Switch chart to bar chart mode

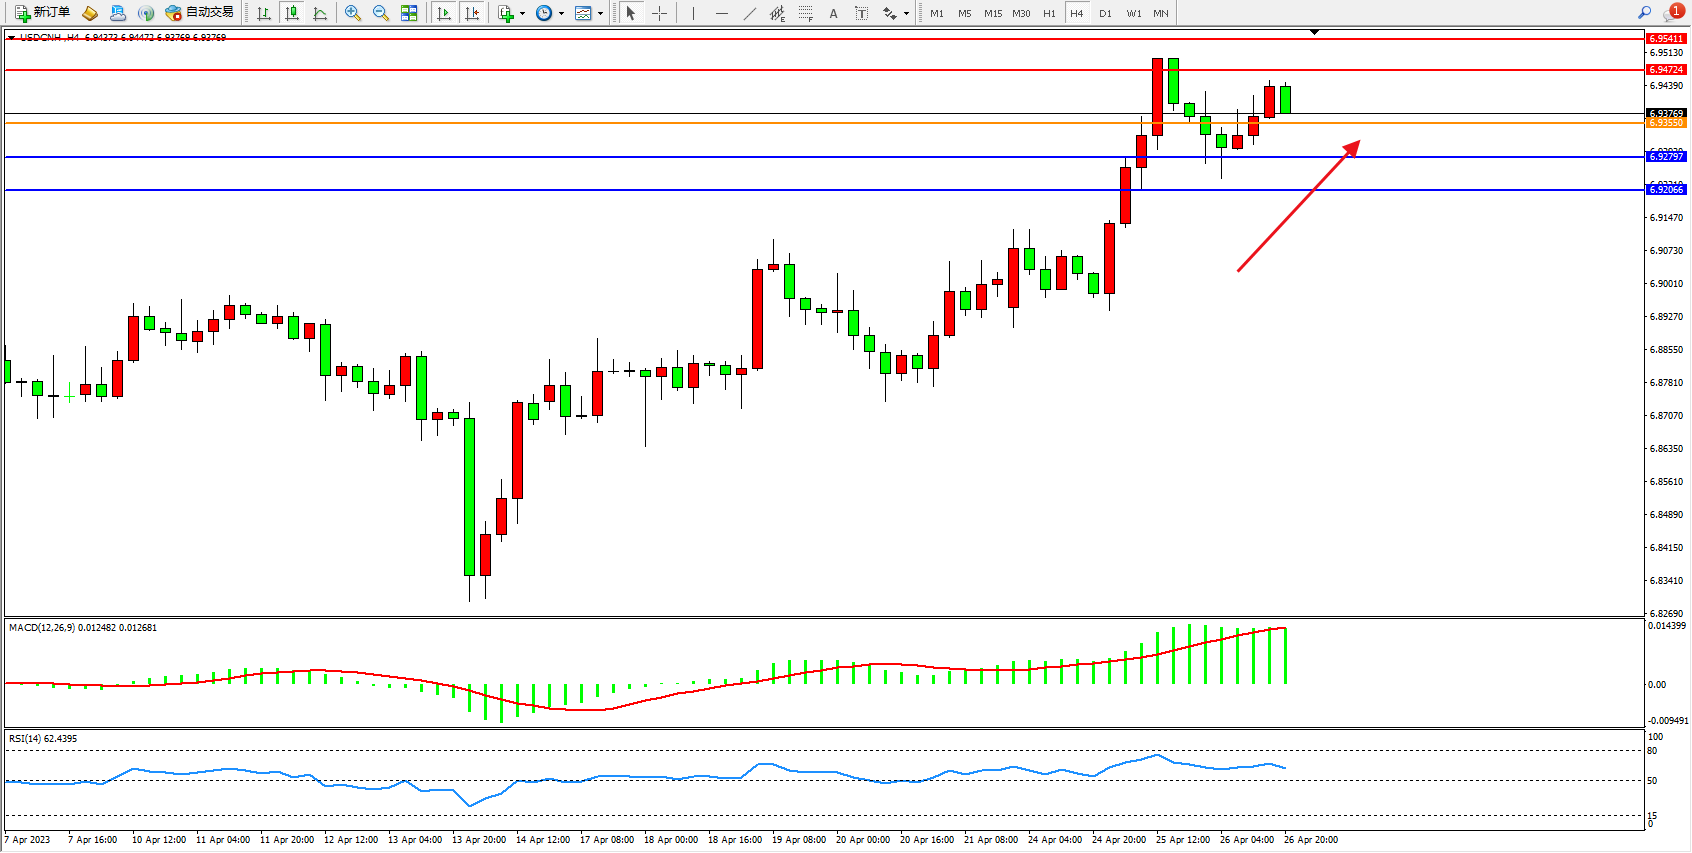click(264, 13)
